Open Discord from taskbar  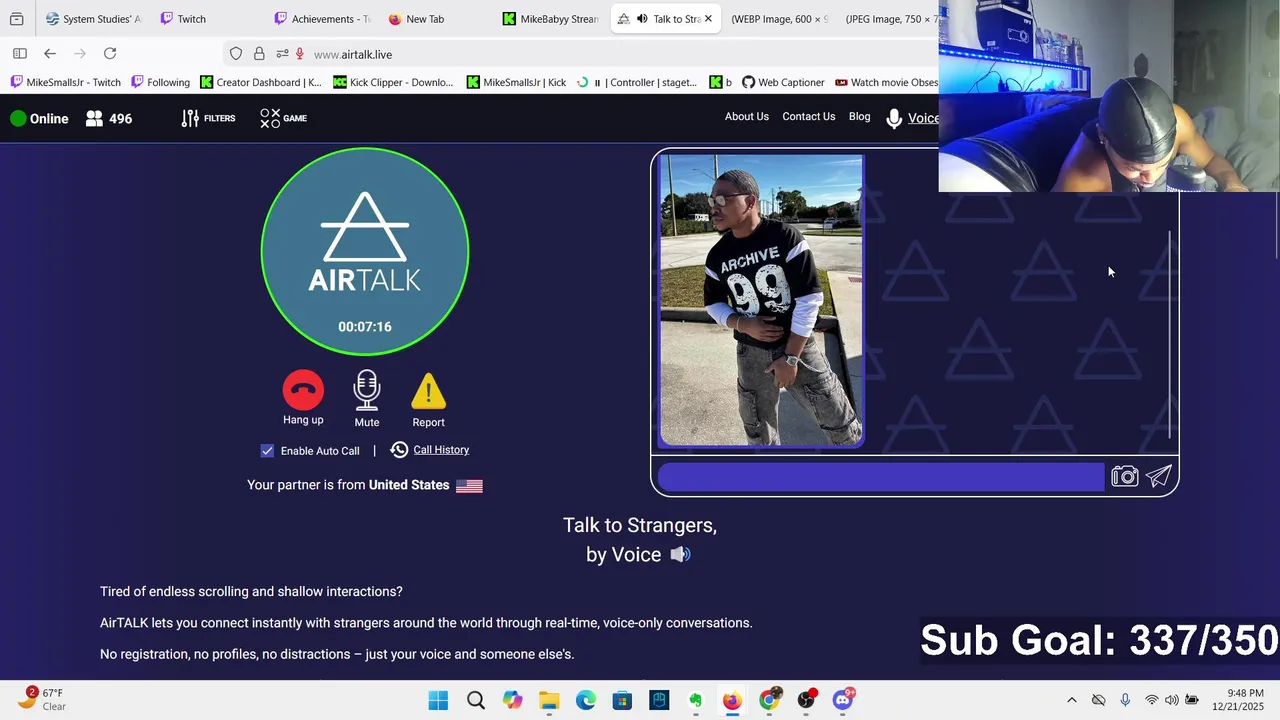click(843, 700)
